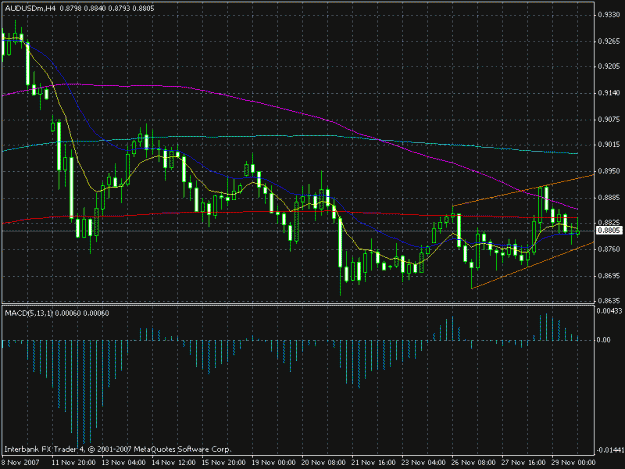Select the current price tag 0.8805

[609, 230]
